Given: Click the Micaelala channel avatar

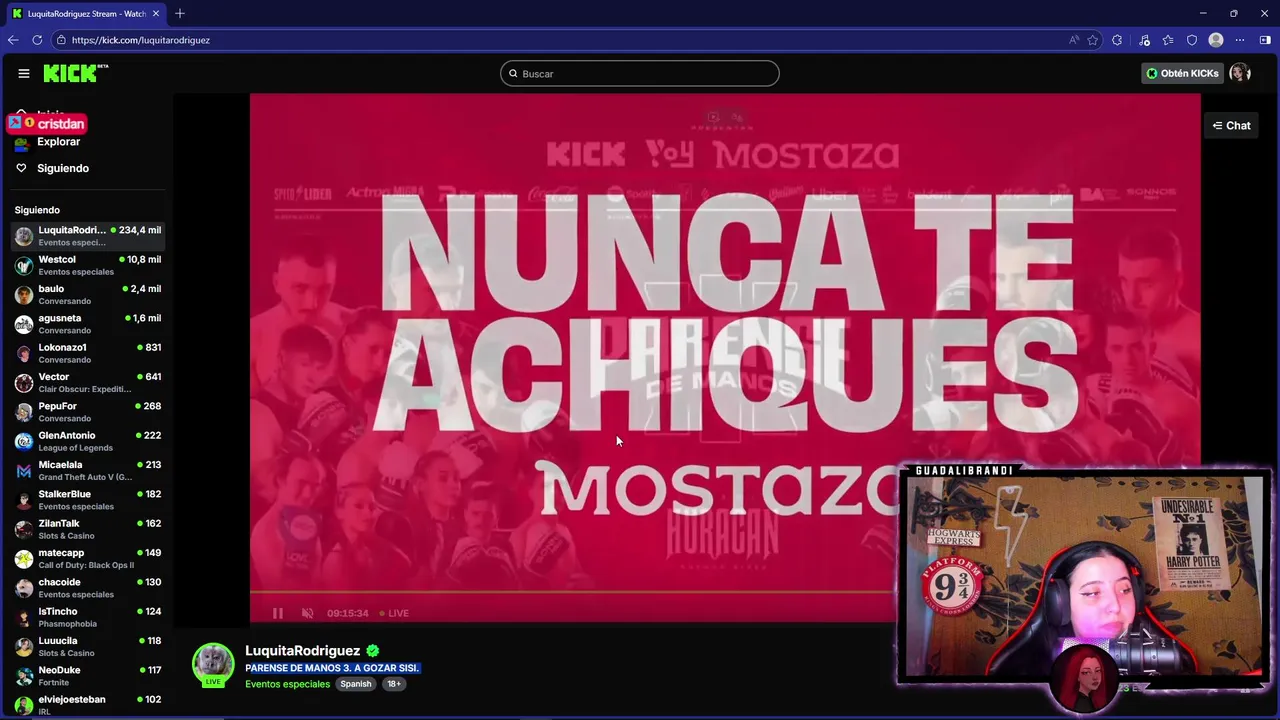Looking at the screenshot, I should [24, 470].
